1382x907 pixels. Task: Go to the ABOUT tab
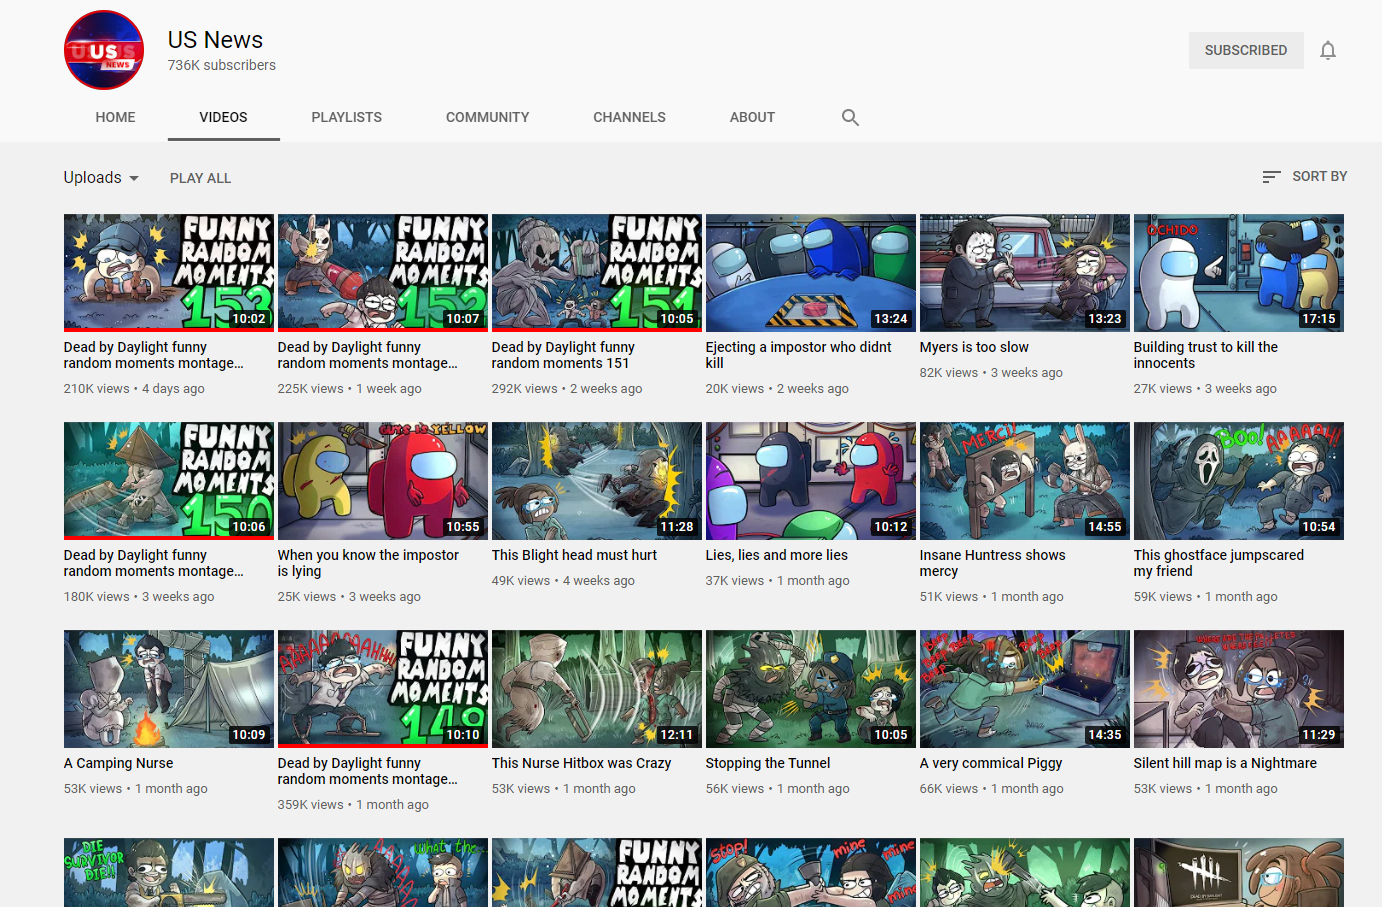click(x=752, y=117)
